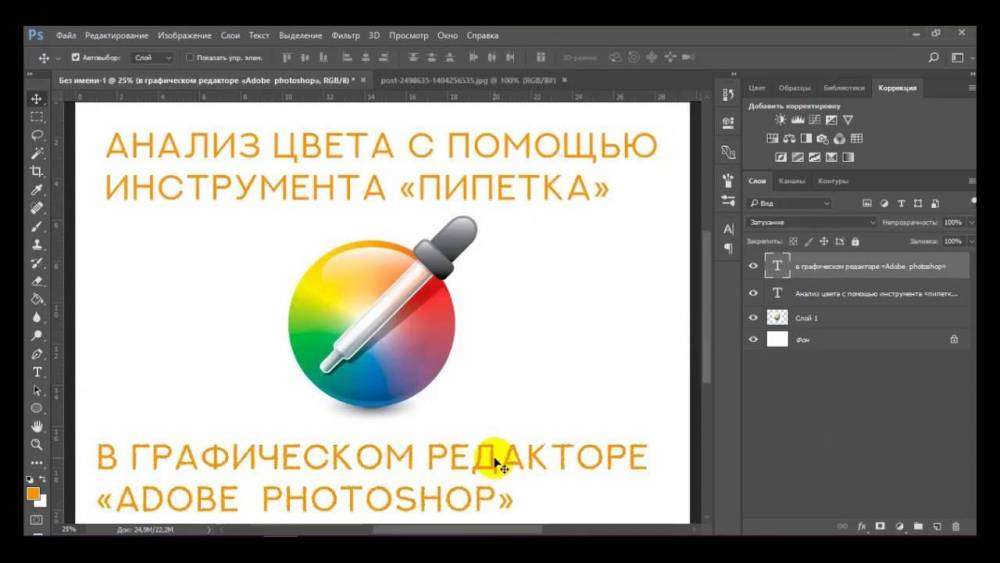Toggle the Автовыбор checkbox

[75, 57]
